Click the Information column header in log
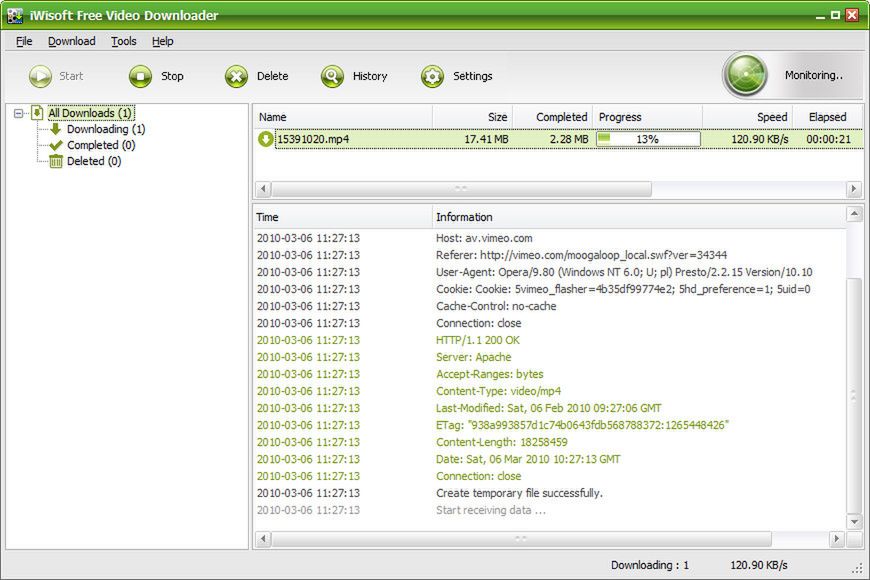The width and height of the screenshot is (870, 580). 639,217
